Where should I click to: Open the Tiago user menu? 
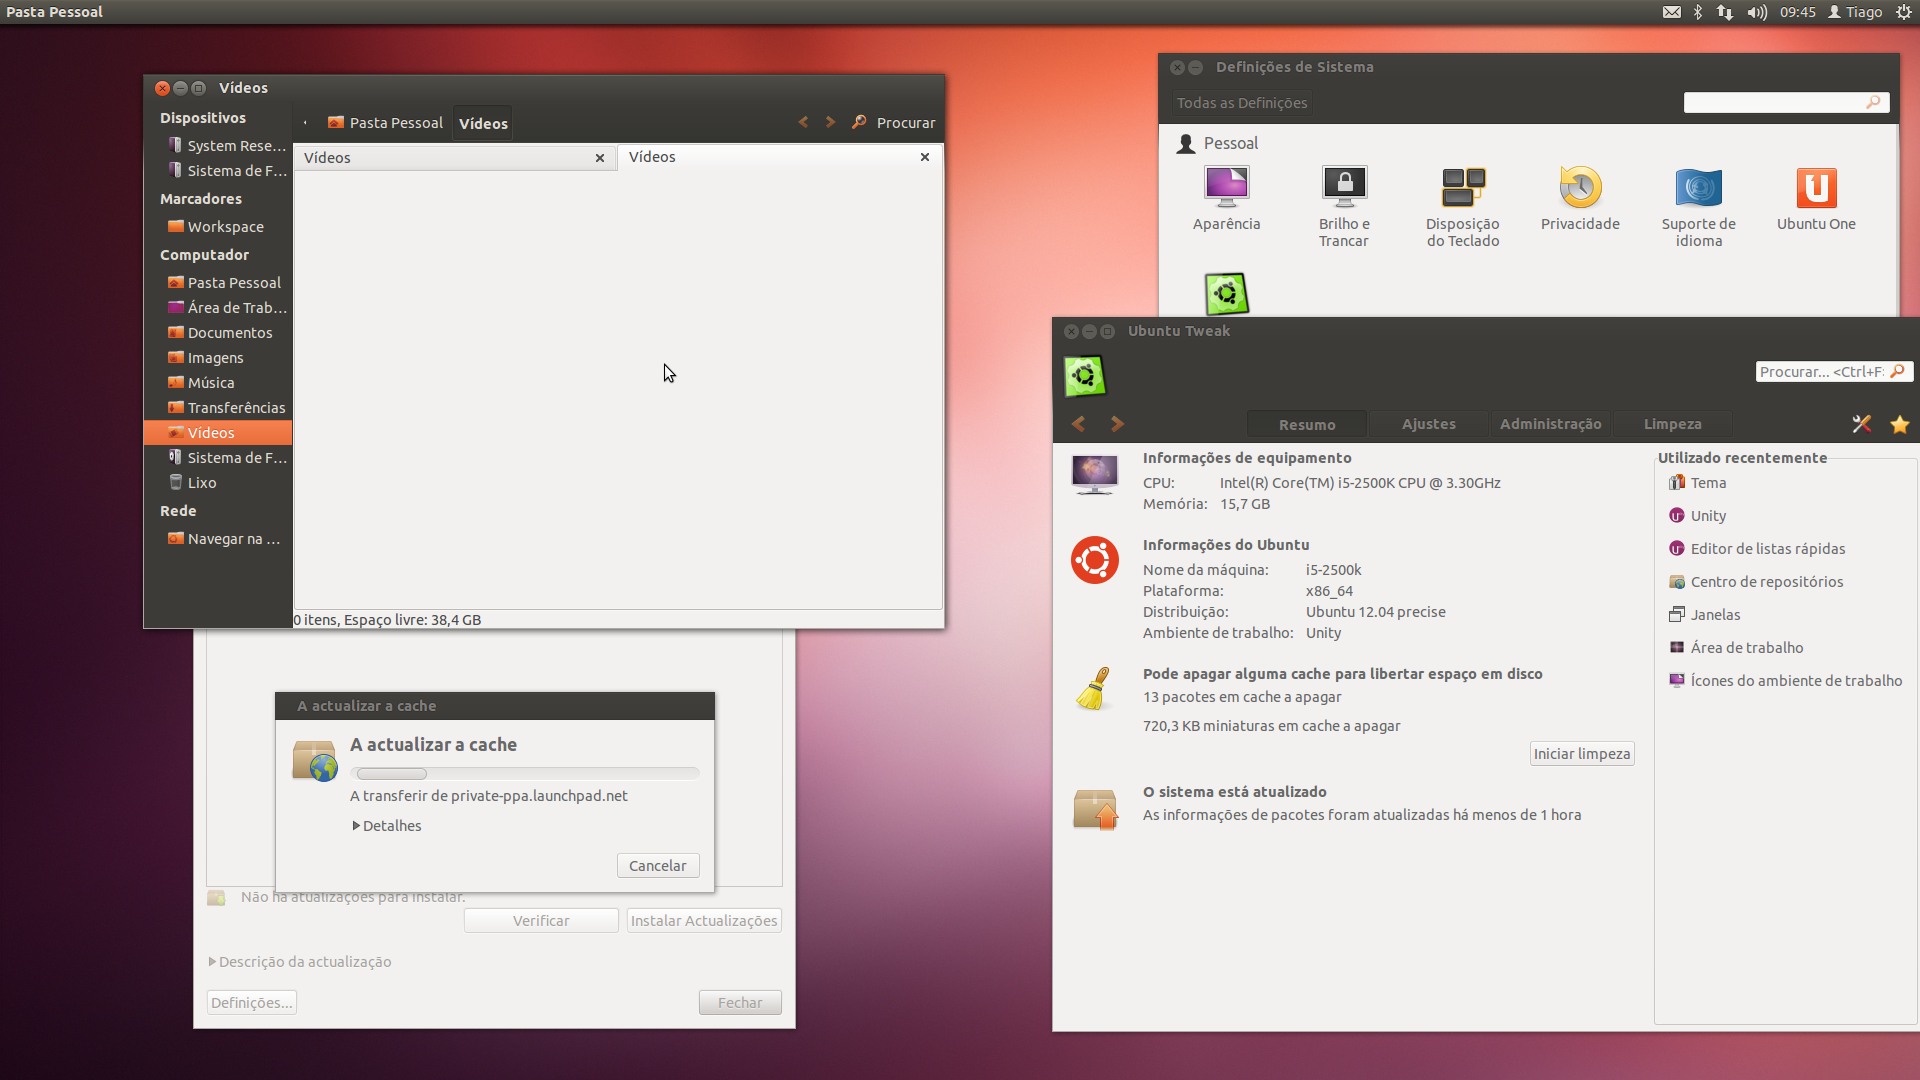point(1855,12)
